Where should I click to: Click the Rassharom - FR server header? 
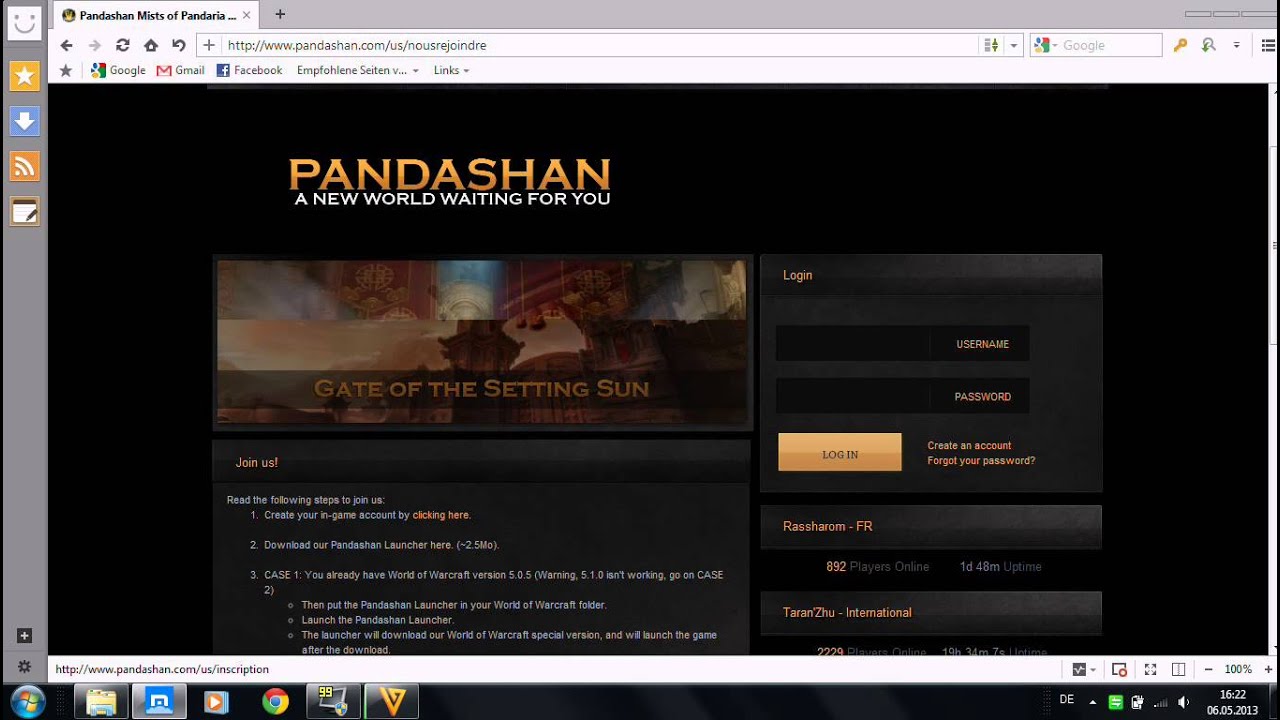(931, 526)
